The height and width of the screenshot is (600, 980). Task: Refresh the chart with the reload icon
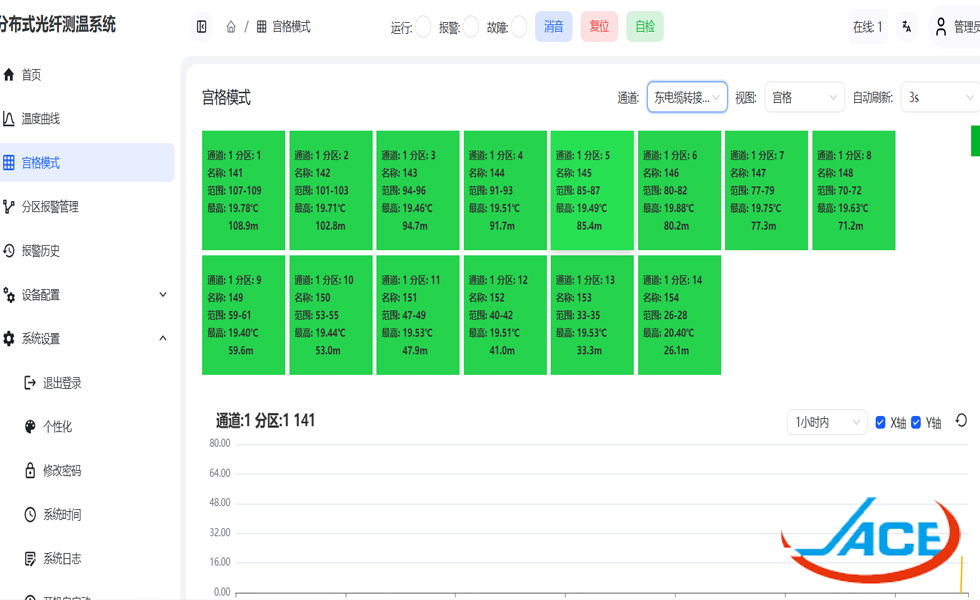click(961, 421)
